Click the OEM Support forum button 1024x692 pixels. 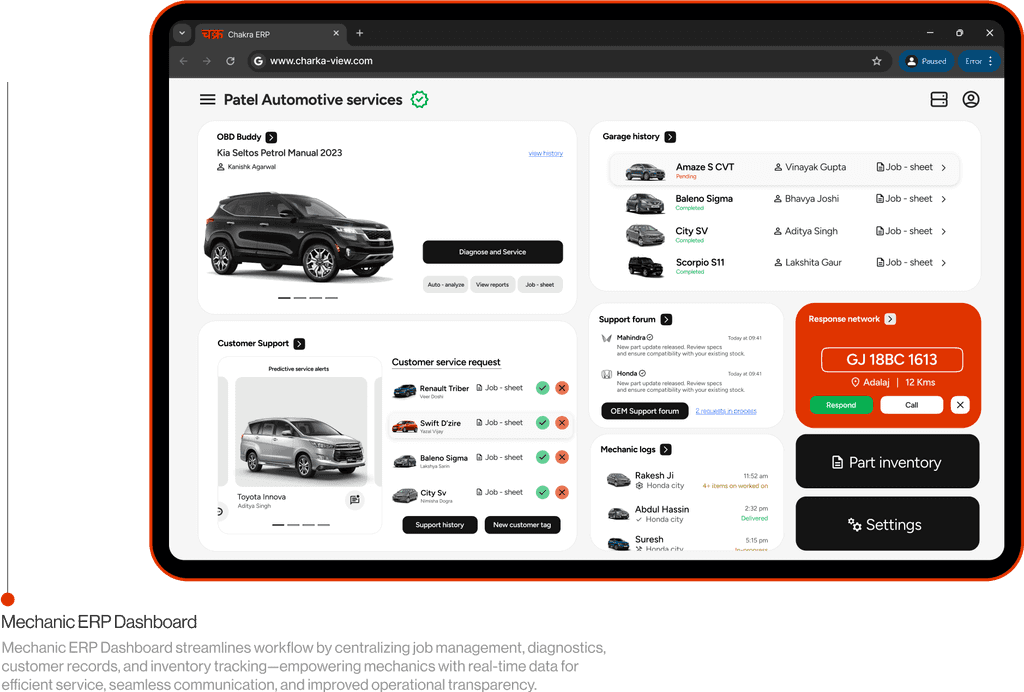[x=645, y=411]
